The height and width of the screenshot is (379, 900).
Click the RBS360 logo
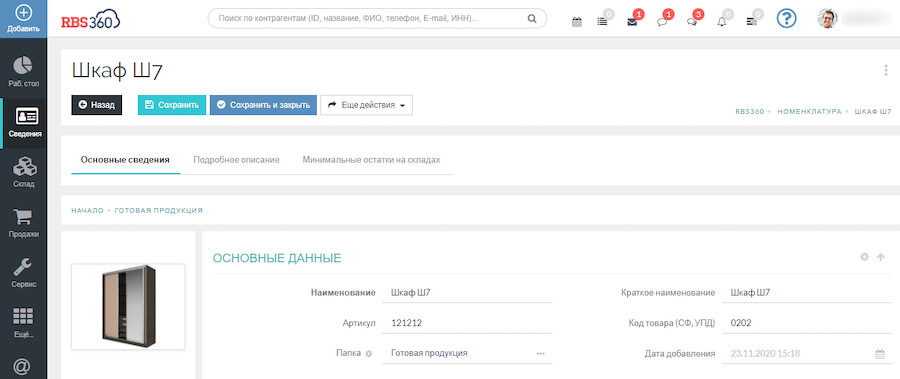point(90,20)
